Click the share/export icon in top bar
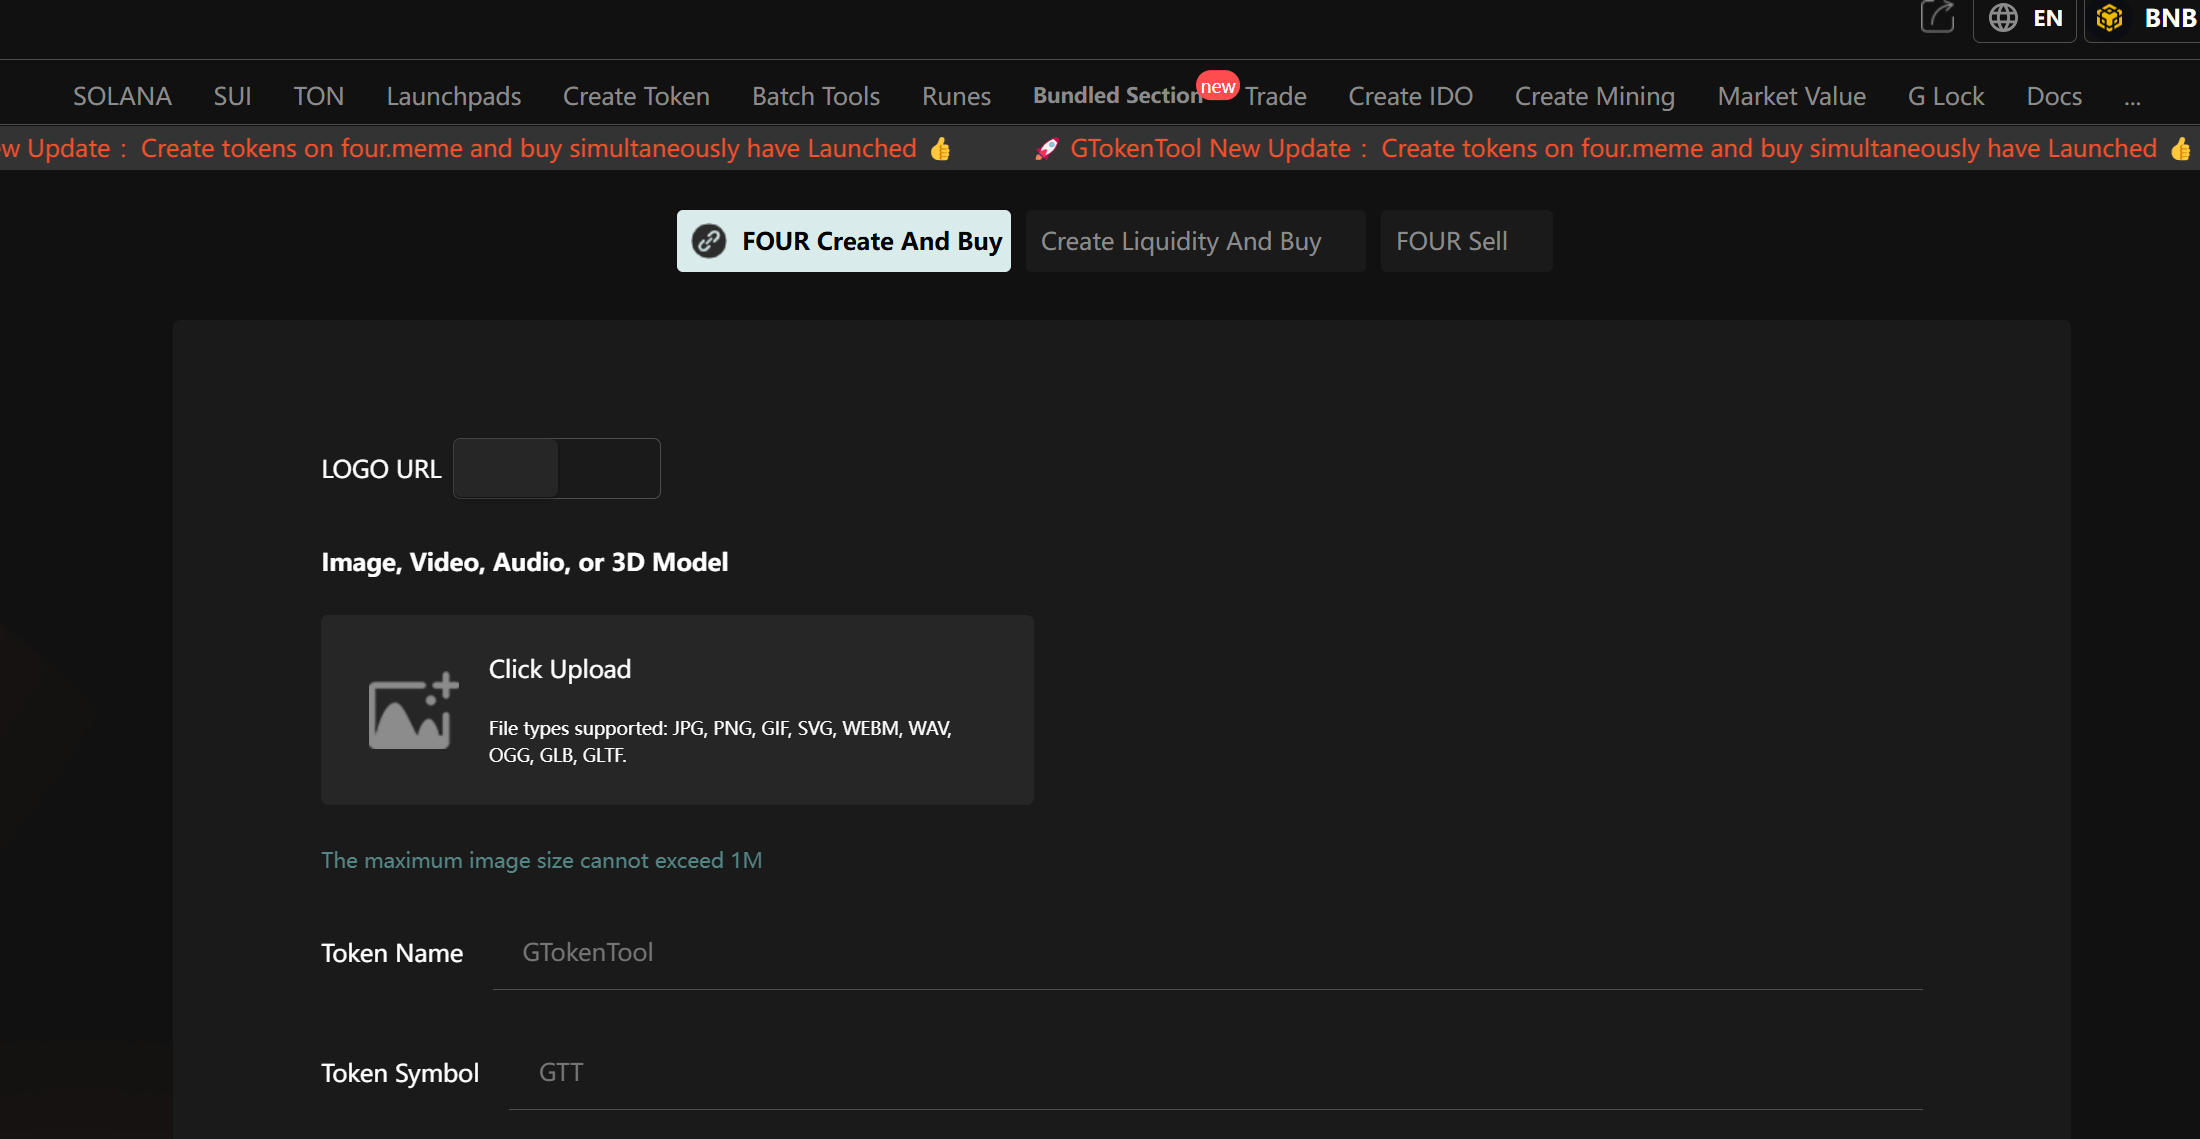 click(1937, 18)
